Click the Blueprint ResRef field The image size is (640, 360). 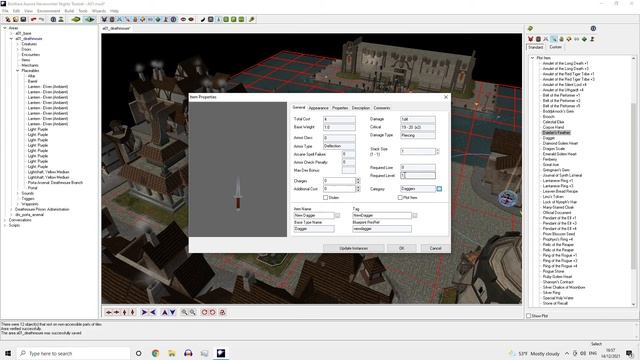pyautogui.click(x=382, y=229)
